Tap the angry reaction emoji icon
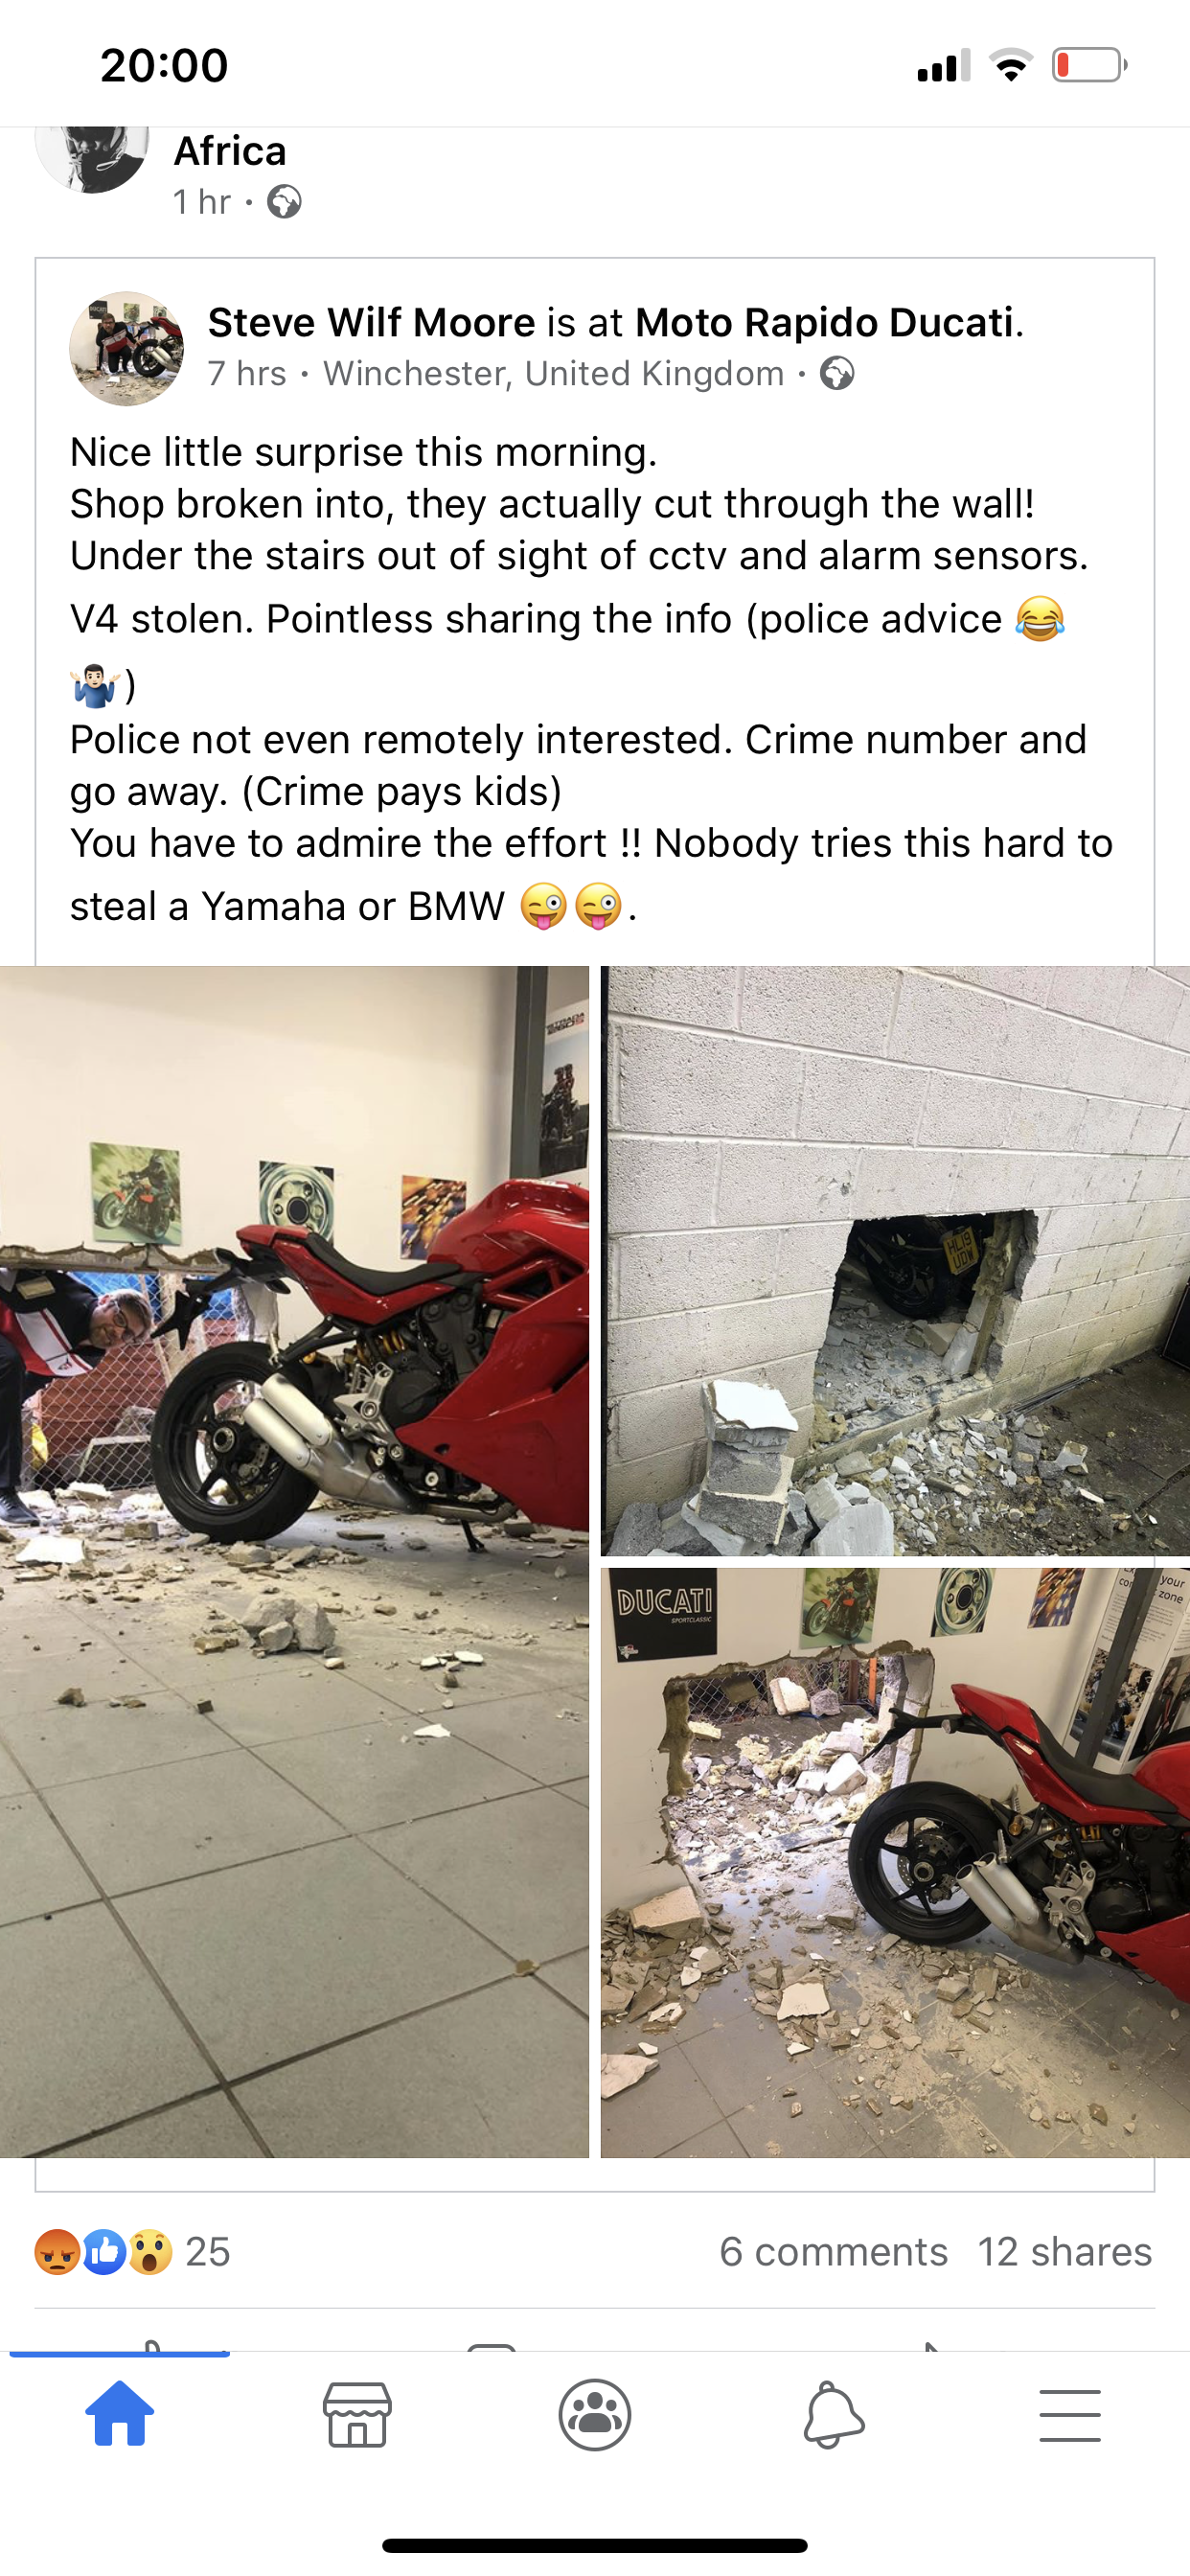1190x2576 pixels. coord(56,2252)
